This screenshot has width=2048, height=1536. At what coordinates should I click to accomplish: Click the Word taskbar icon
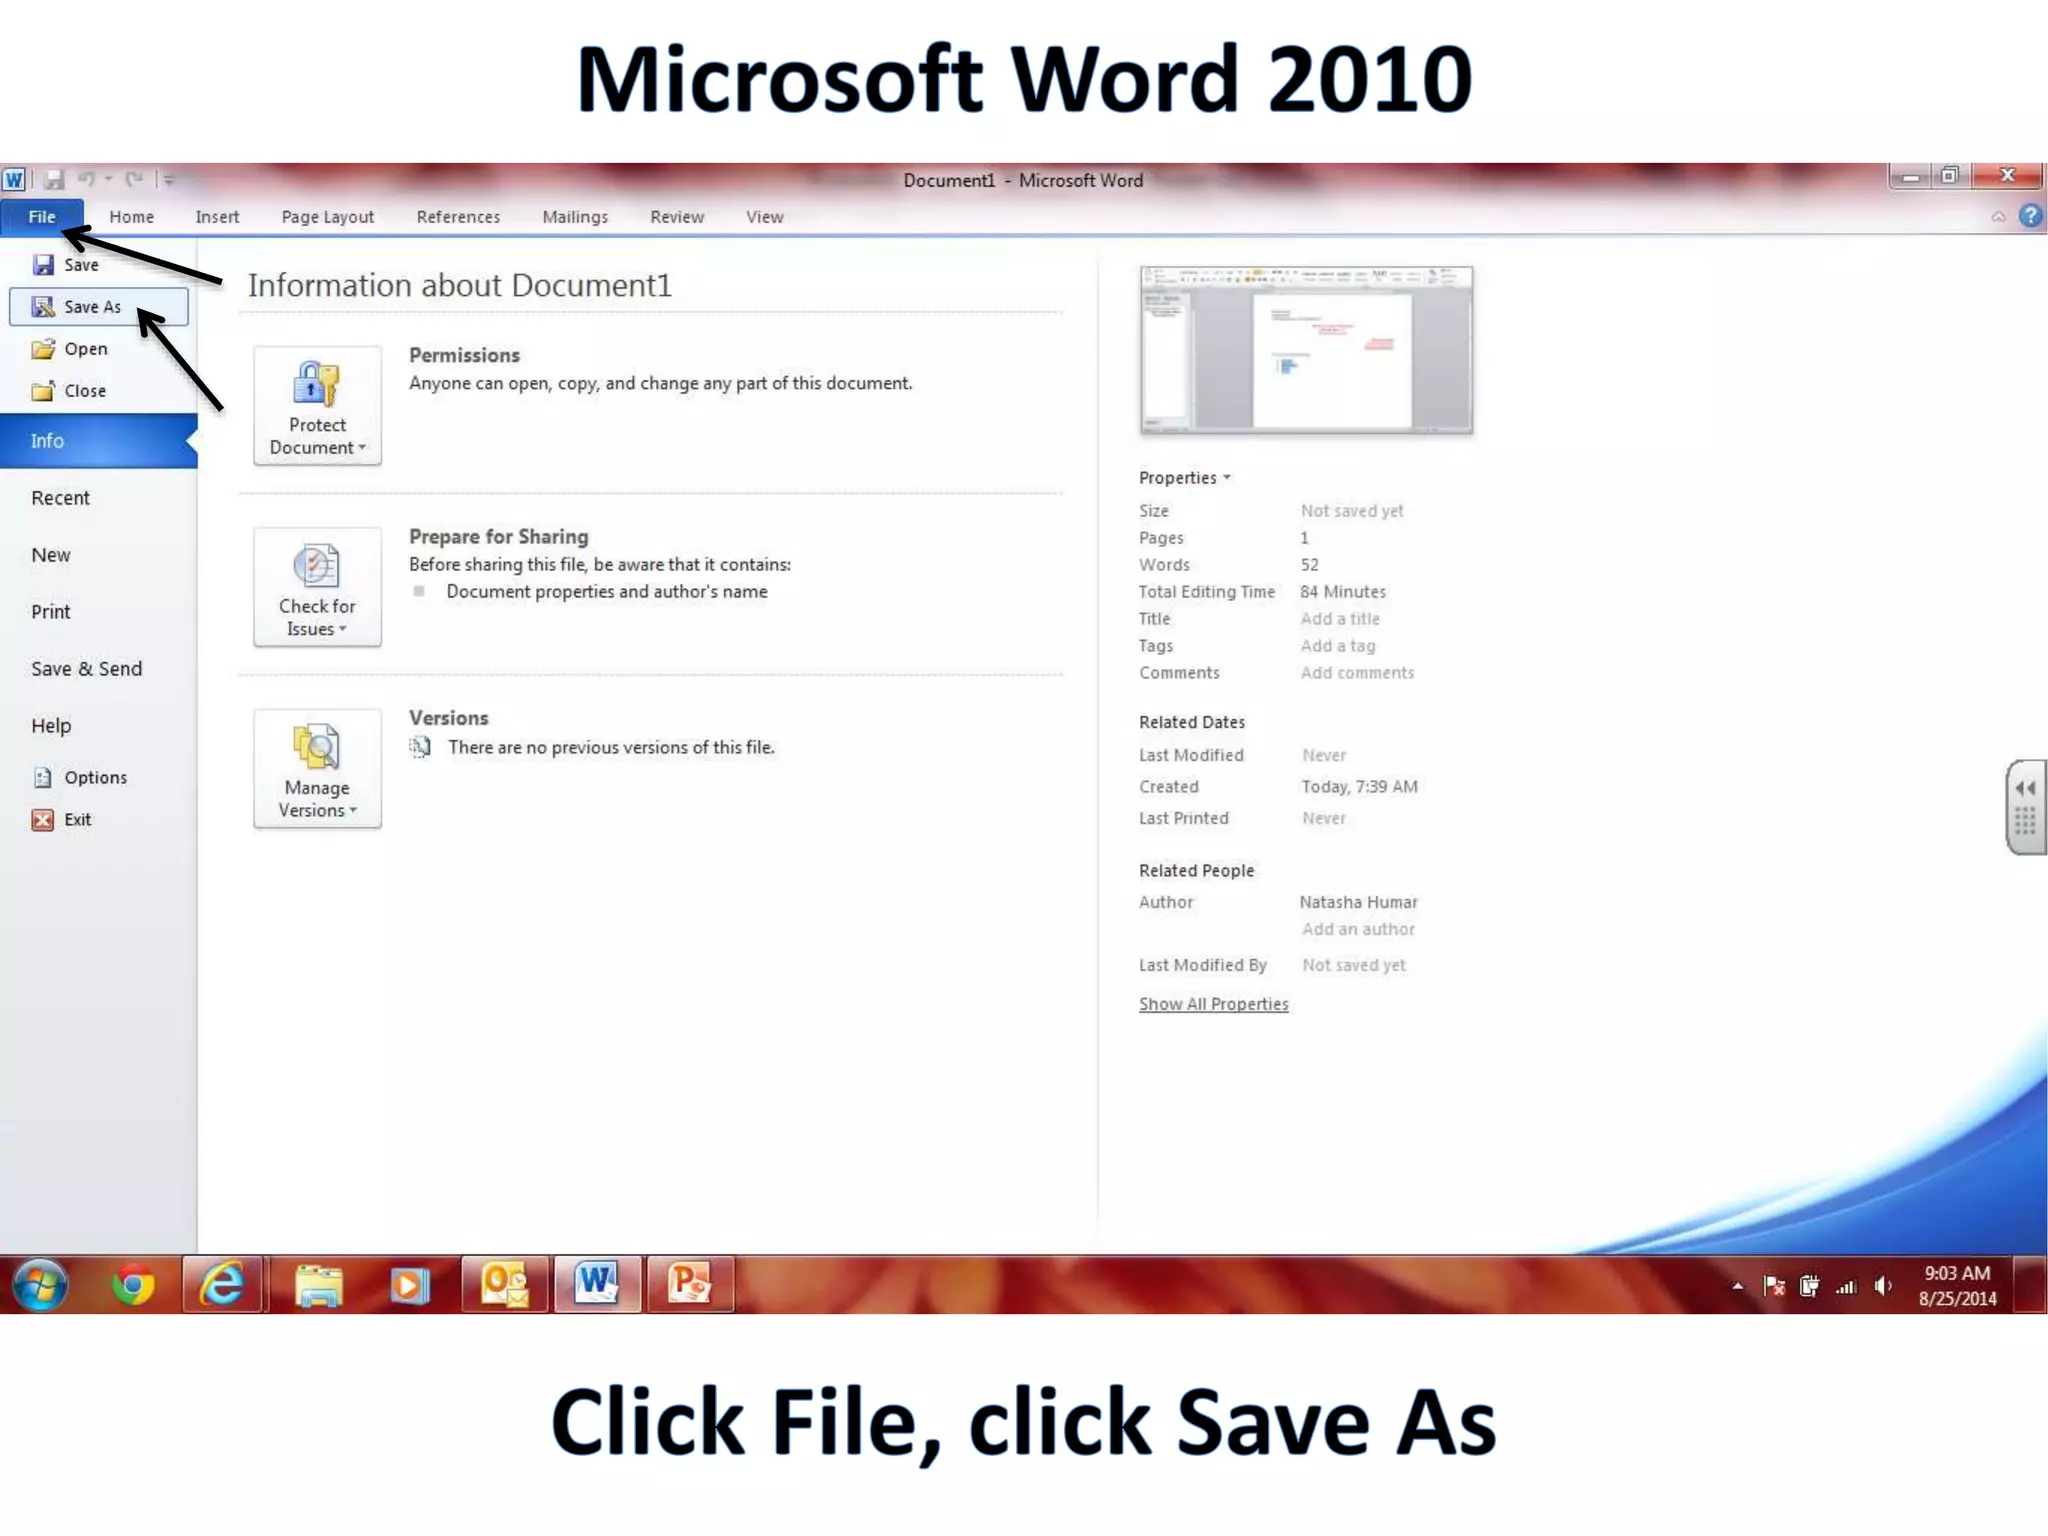click(x=597, y=1285)
